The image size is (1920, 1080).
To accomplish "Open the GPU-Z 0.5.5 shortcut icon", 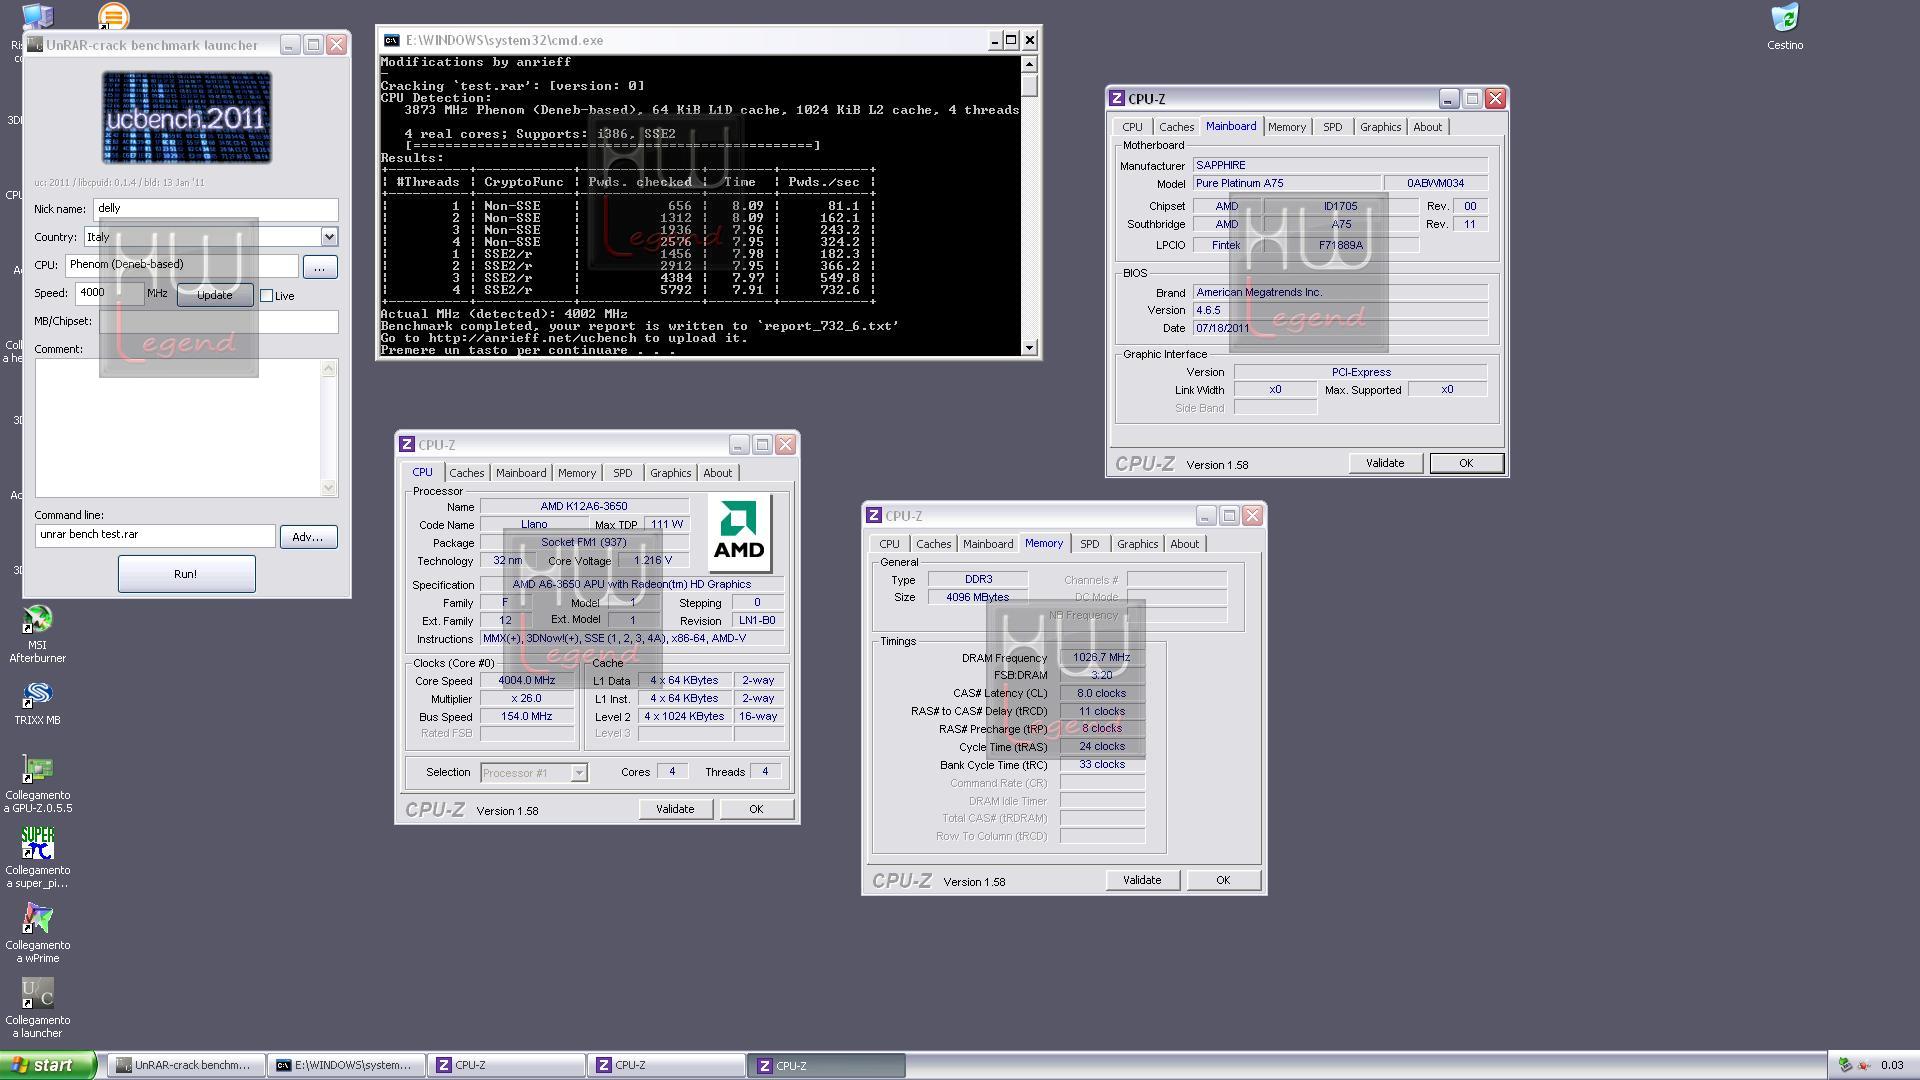I will click(38, 770).
